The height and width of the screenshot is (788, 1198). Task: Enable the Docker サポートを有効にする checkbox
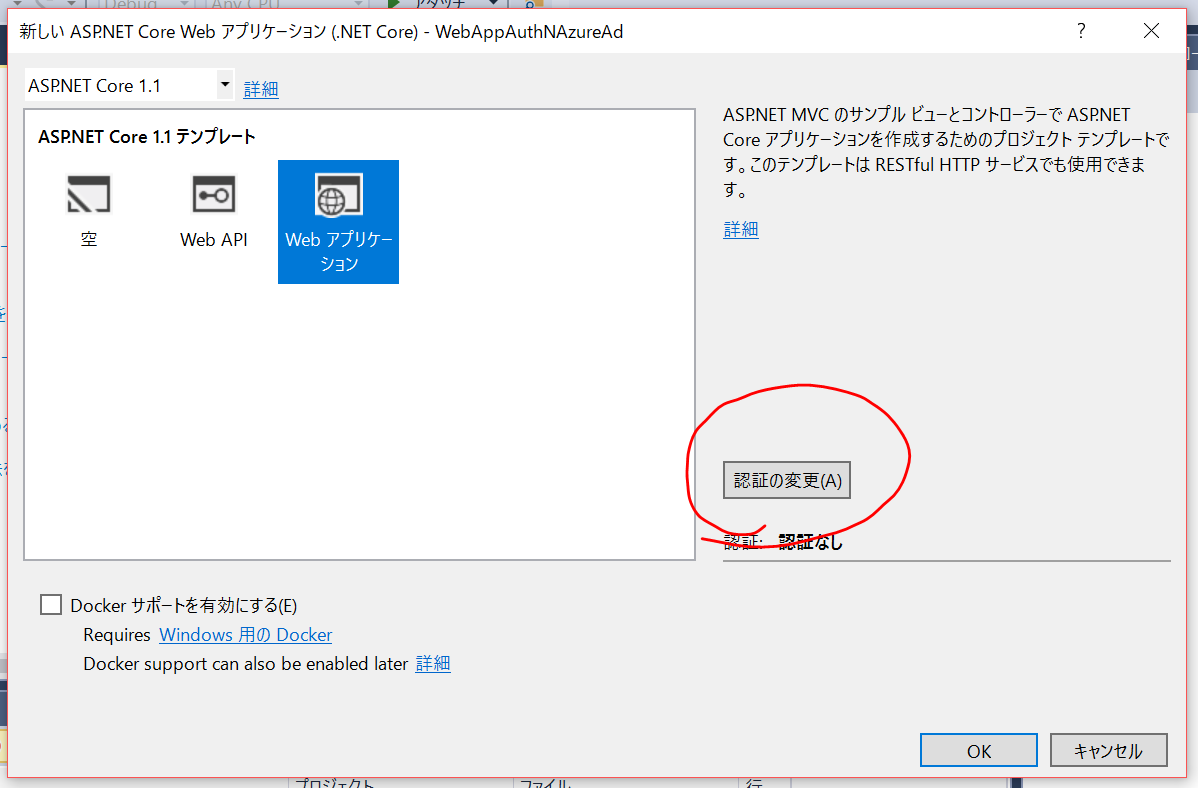[x=50, y=604]
